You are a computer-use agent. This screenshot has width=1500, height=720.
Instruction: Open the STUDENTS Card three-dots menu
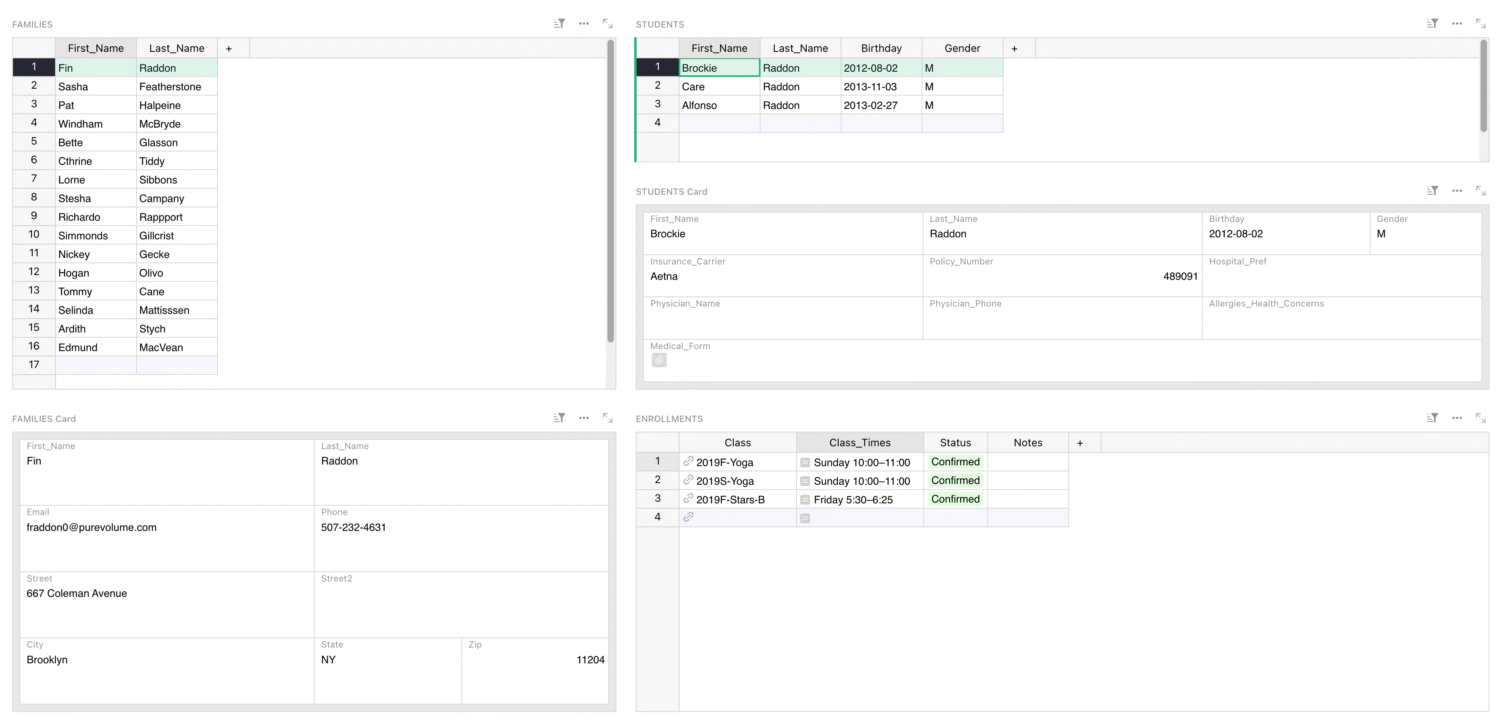1457,190
